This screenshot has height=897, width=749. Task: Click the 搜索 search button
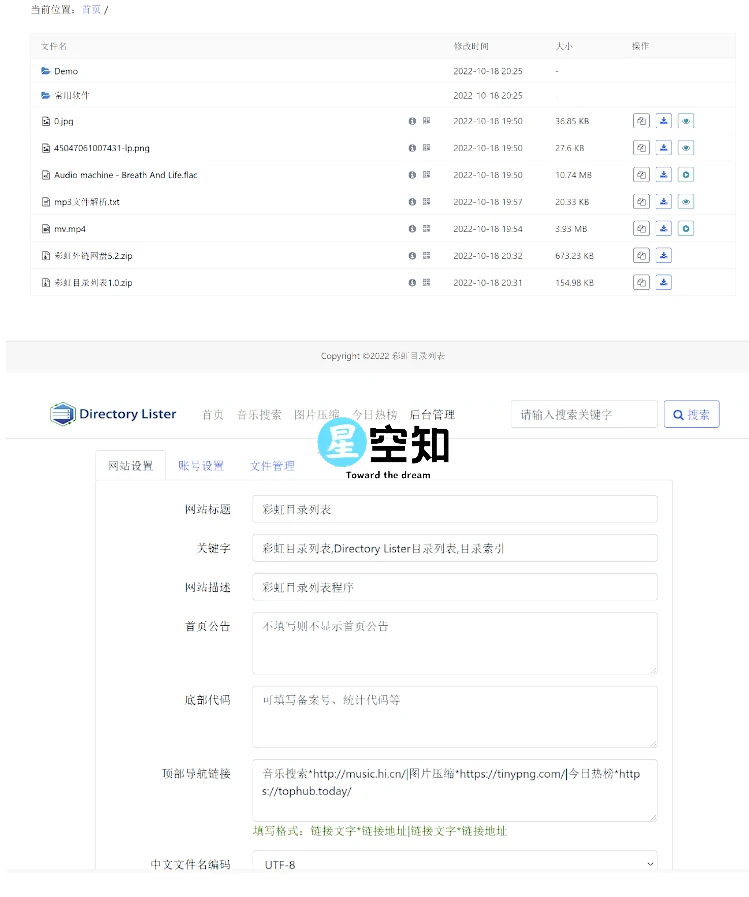692,414
